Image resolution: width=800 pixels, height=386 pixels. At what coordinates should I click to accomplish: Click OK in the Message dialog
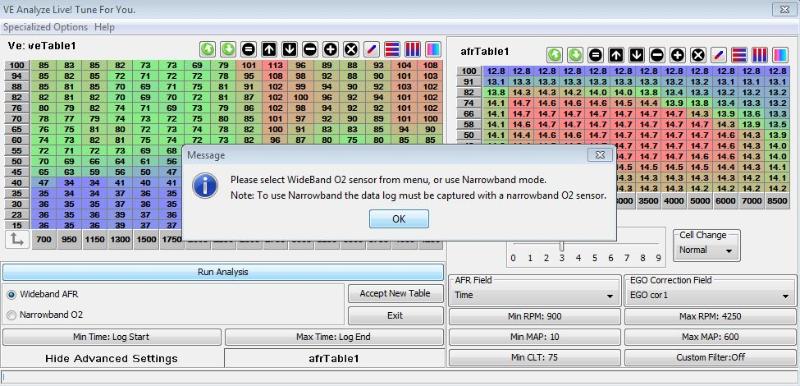[x=399, y=219]
